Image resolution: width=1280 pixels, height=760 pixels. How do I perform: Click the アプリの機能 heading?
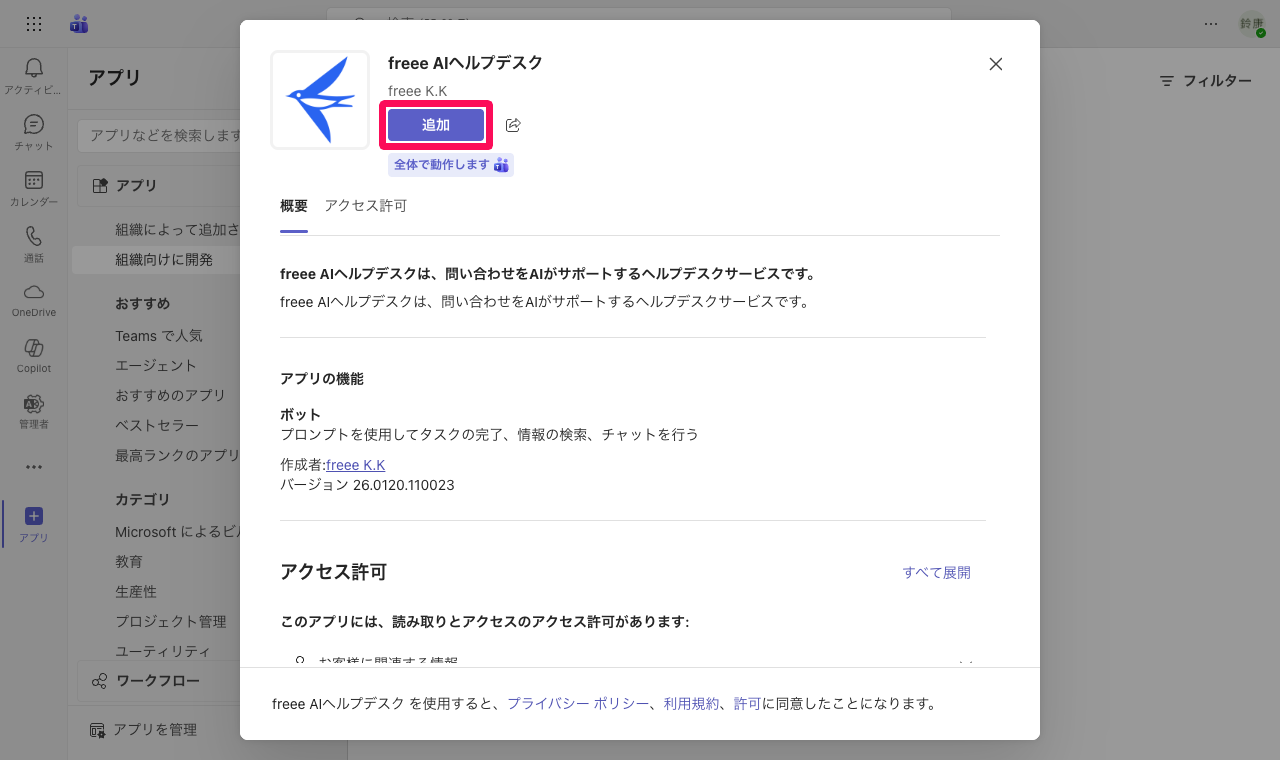[322, 379]
